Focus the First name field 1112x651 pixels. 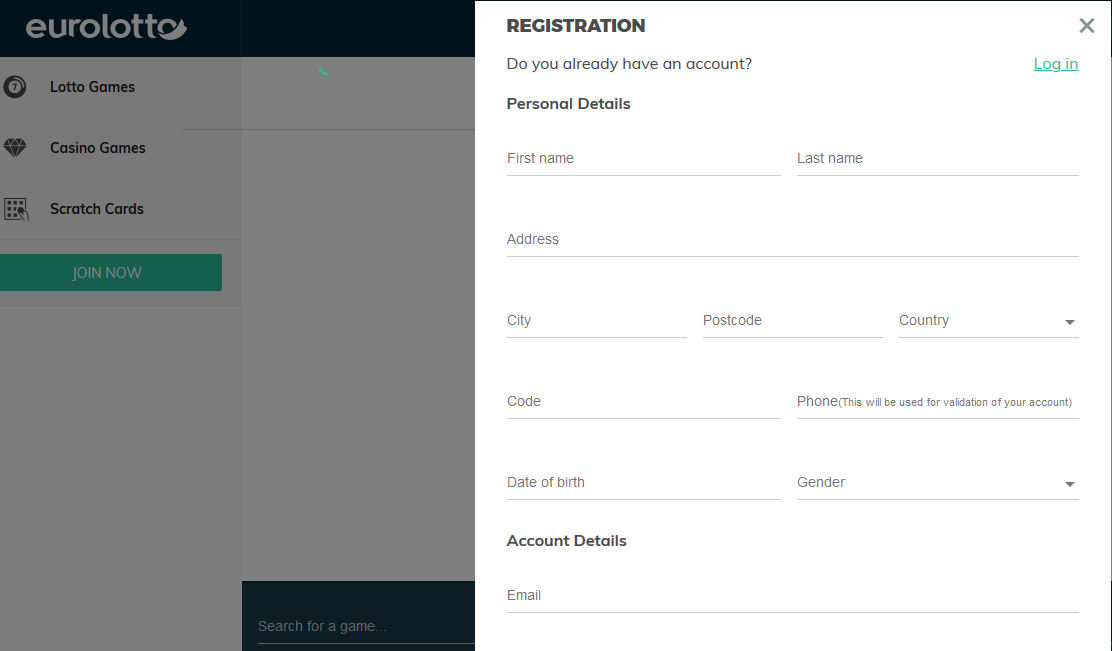point(643,159)
